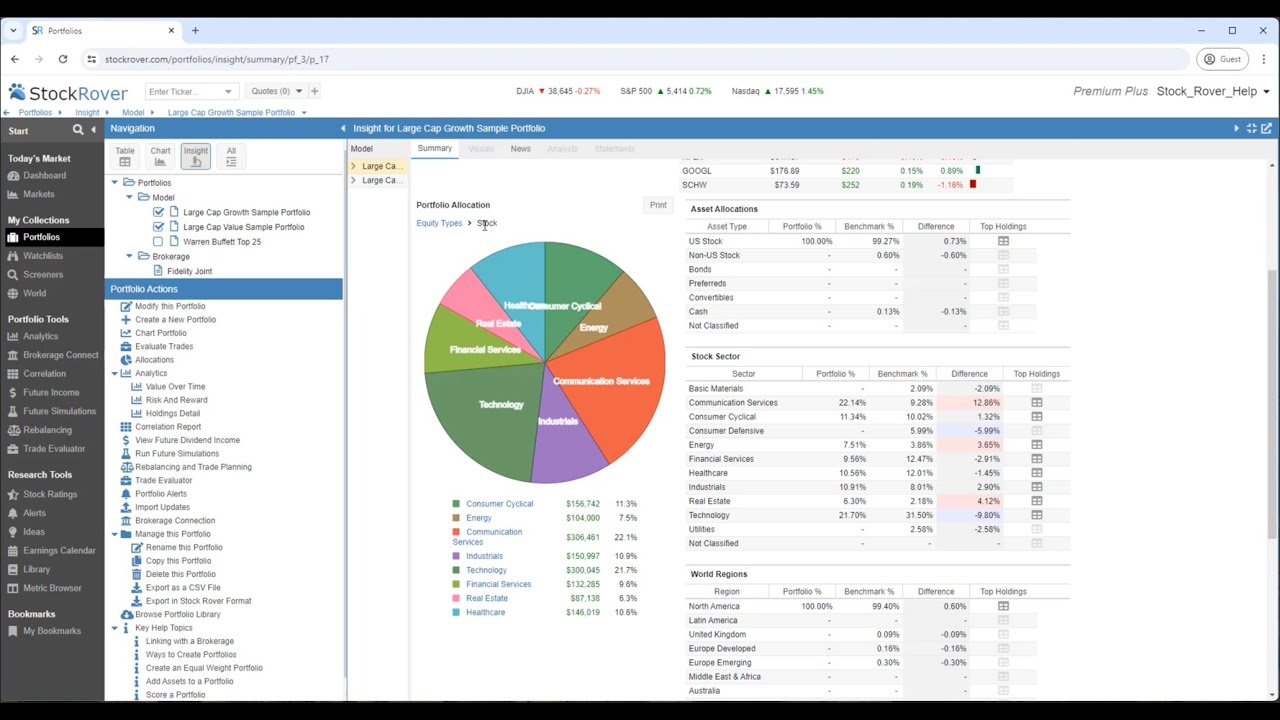
Task: Open Future Simulations tool
Action: 59,411
